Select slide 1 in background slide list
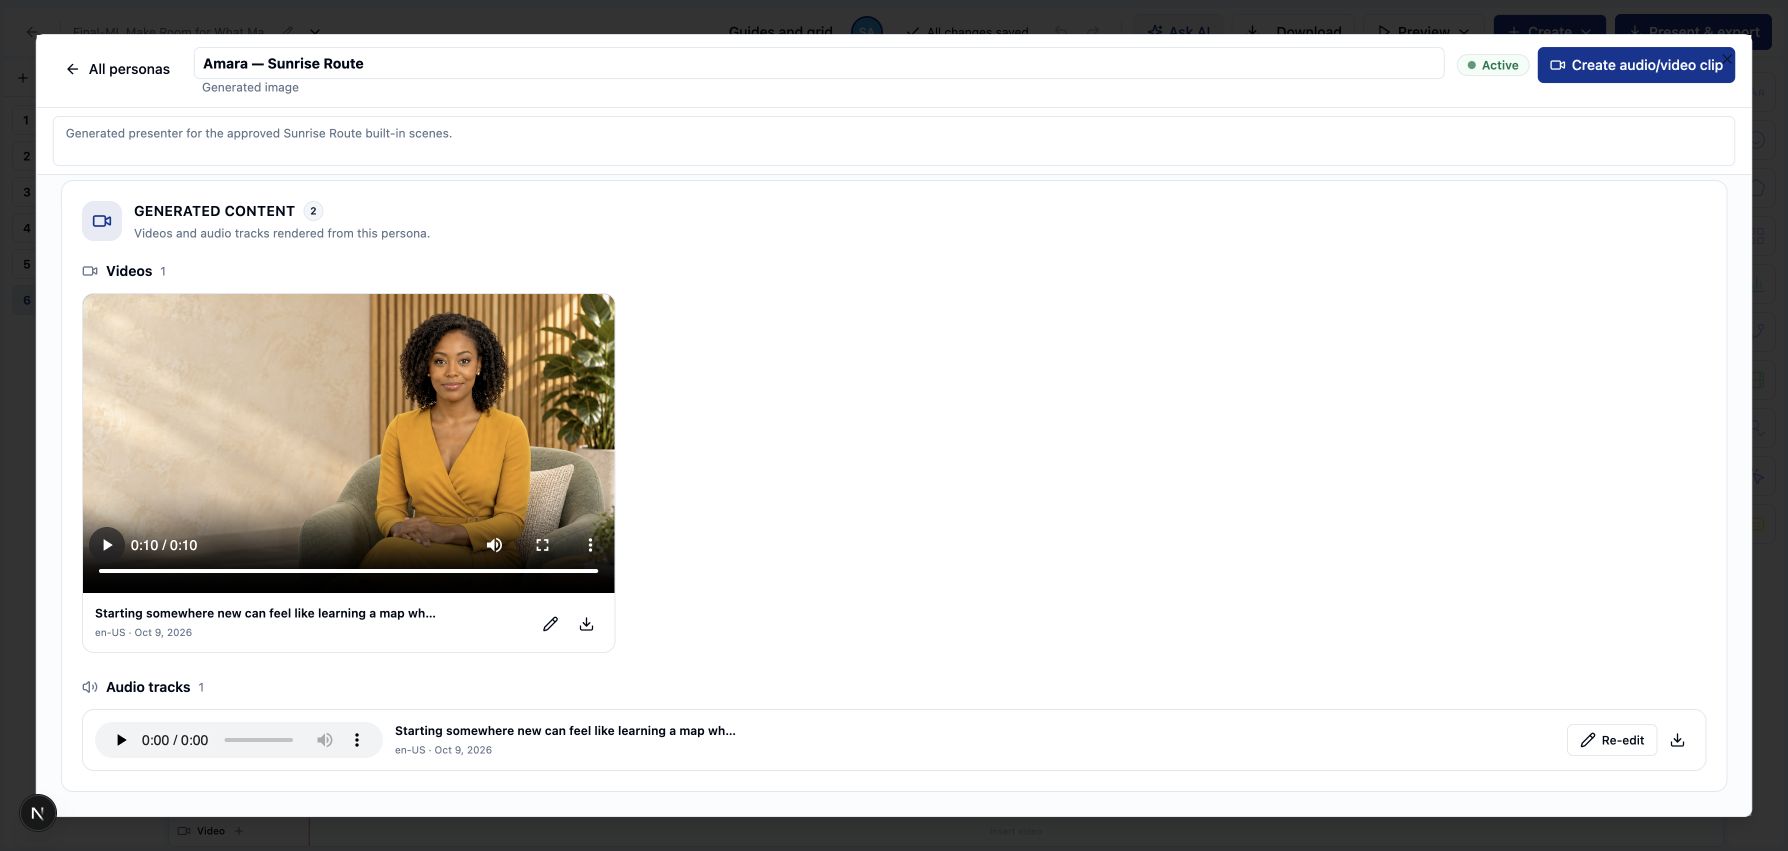 point(26,120)
